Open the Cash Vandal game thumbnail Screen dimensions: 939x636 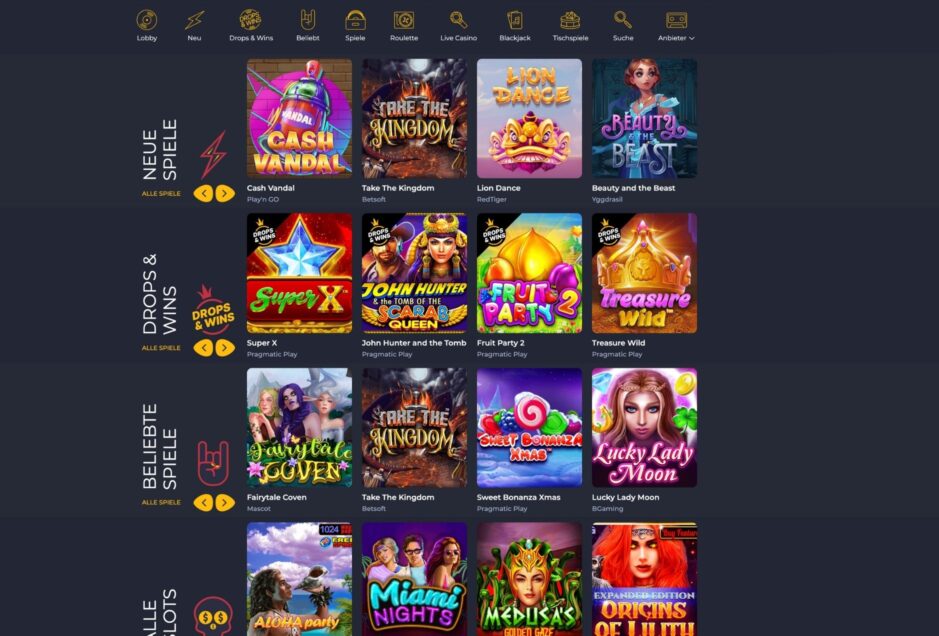point(299,119)
